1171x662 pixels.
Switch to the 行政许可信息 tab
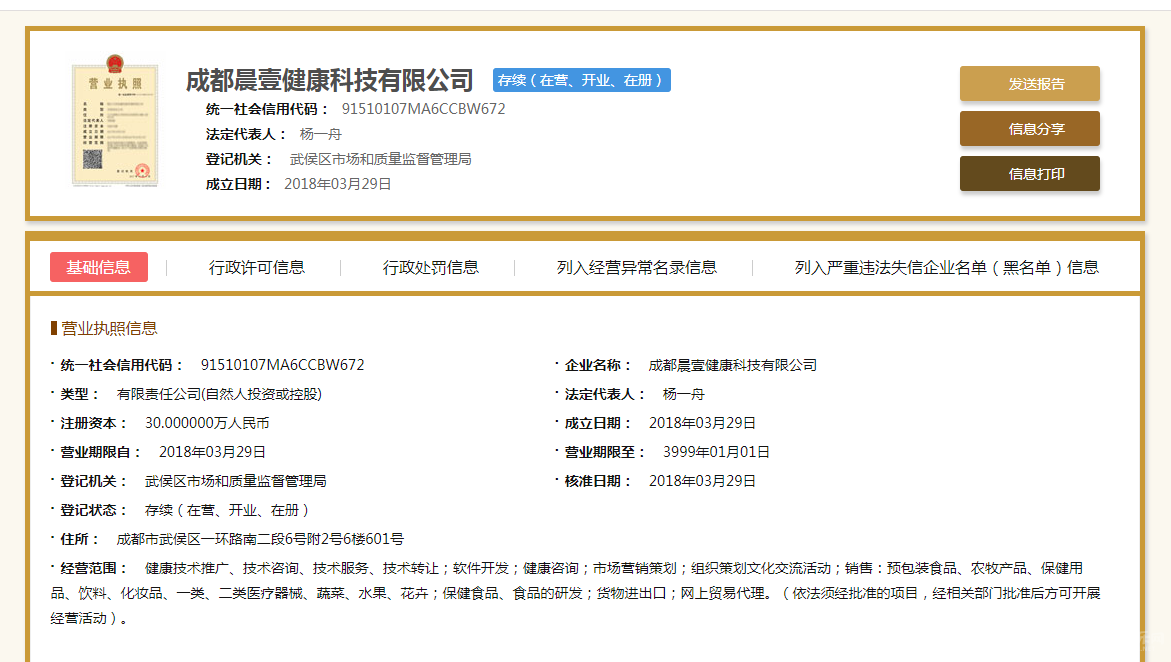coord(256,267)
